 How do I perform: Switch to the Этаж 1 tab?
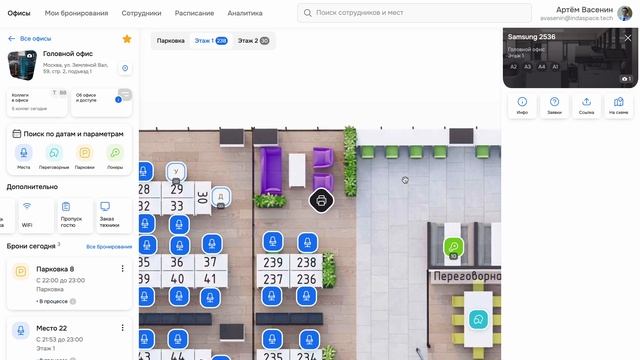[x=211, y=41]
